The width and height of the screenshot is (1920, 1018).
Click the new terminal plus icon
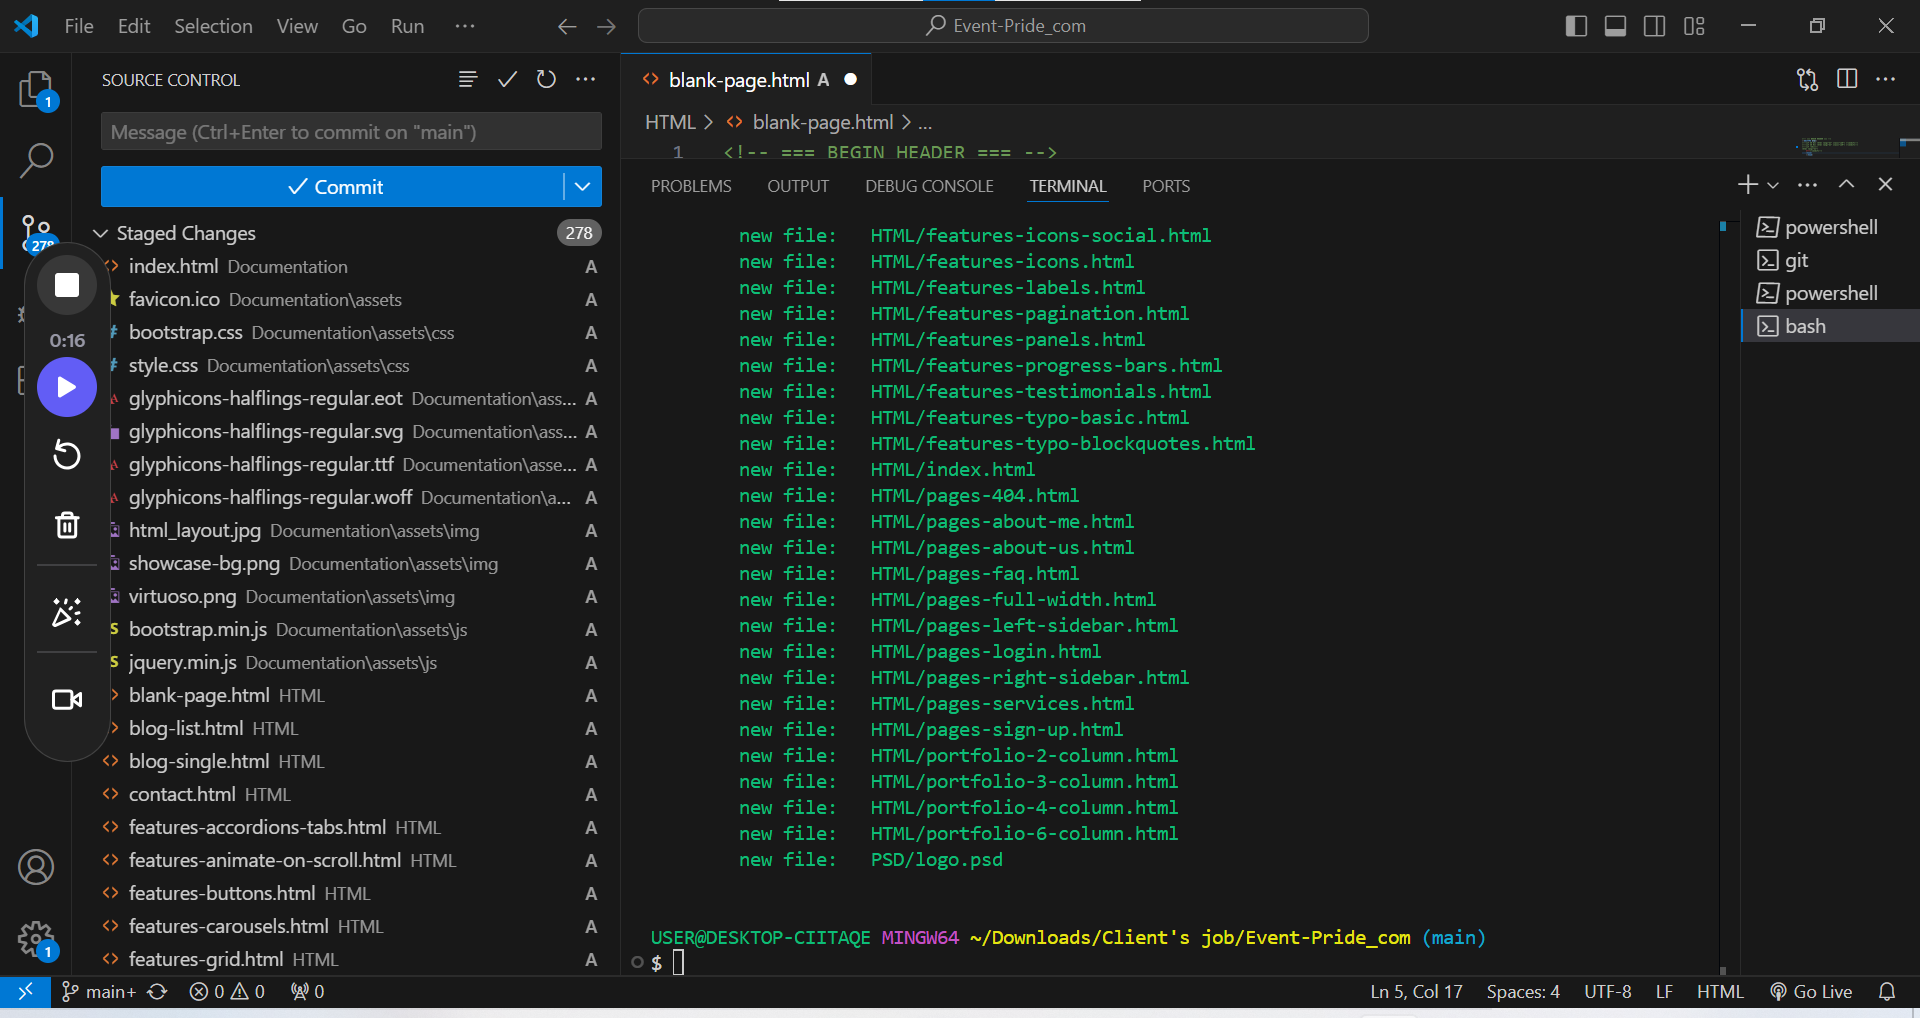coord(1747,185)
